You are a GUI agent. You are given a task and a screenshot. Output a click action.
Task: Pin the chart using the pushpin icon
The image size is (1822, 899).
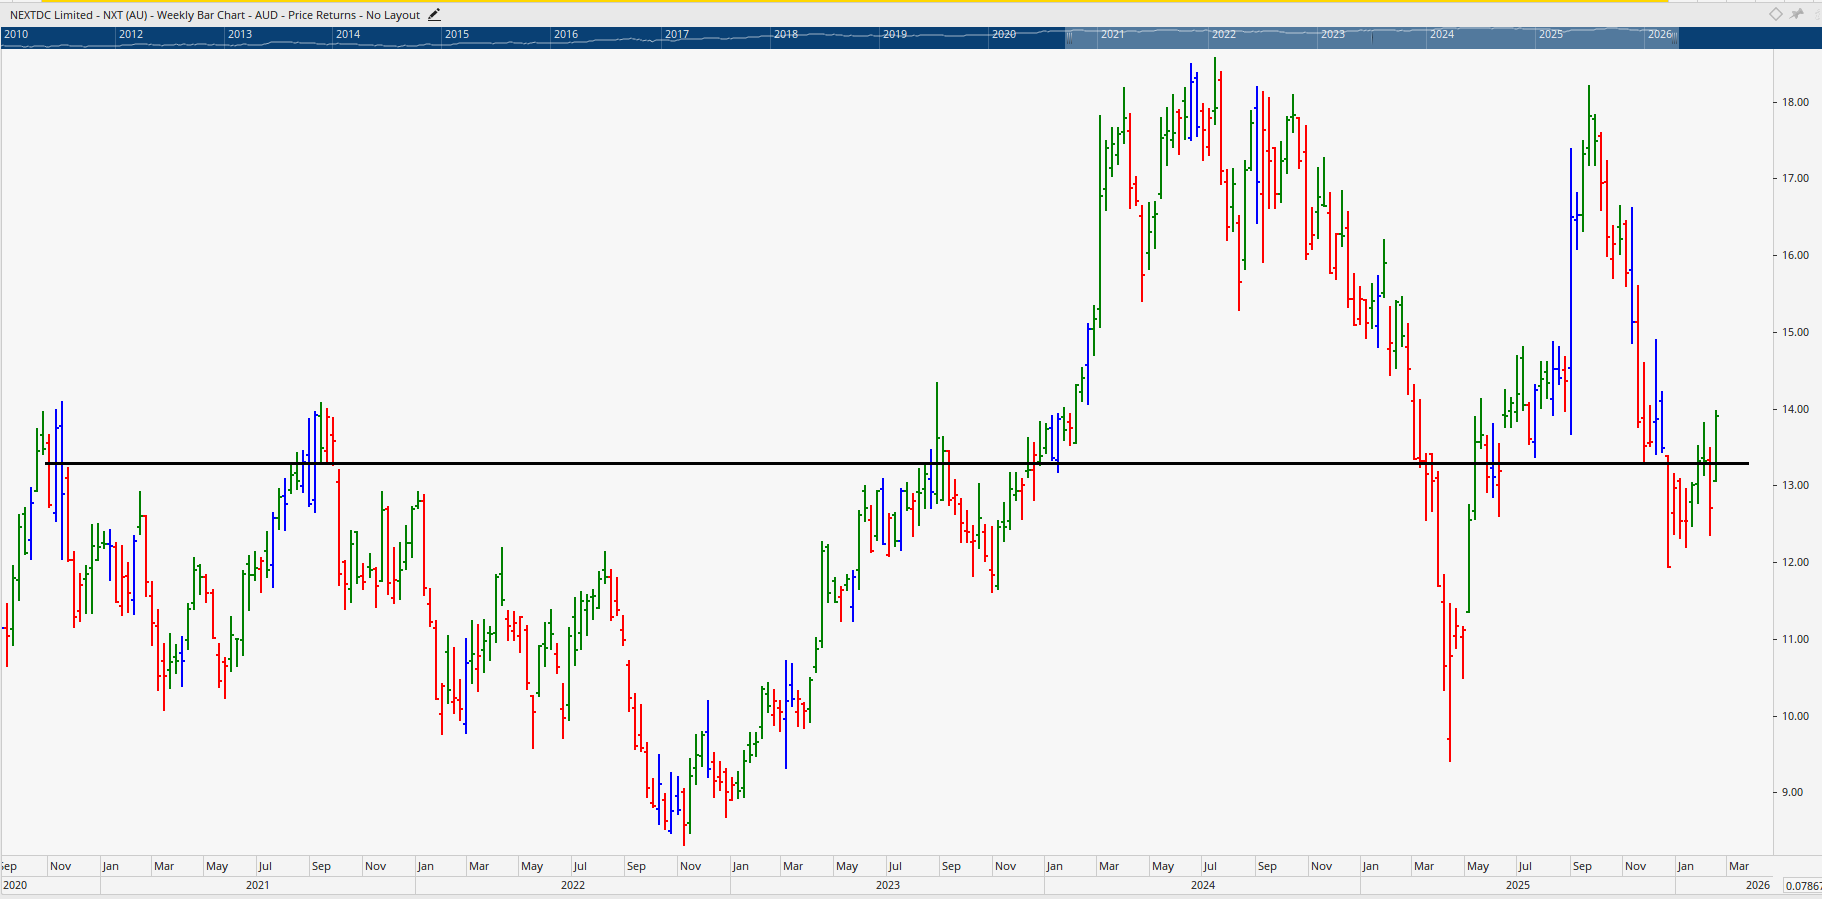point(1797,14)
